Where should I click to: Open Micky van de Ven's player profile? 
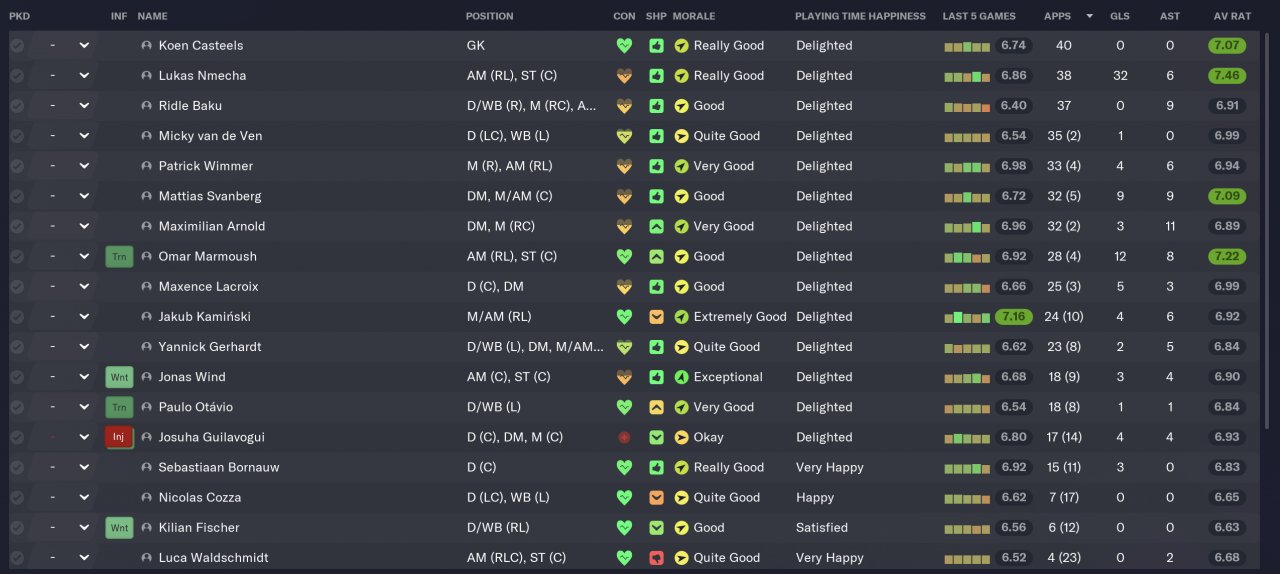coord(210,136)
